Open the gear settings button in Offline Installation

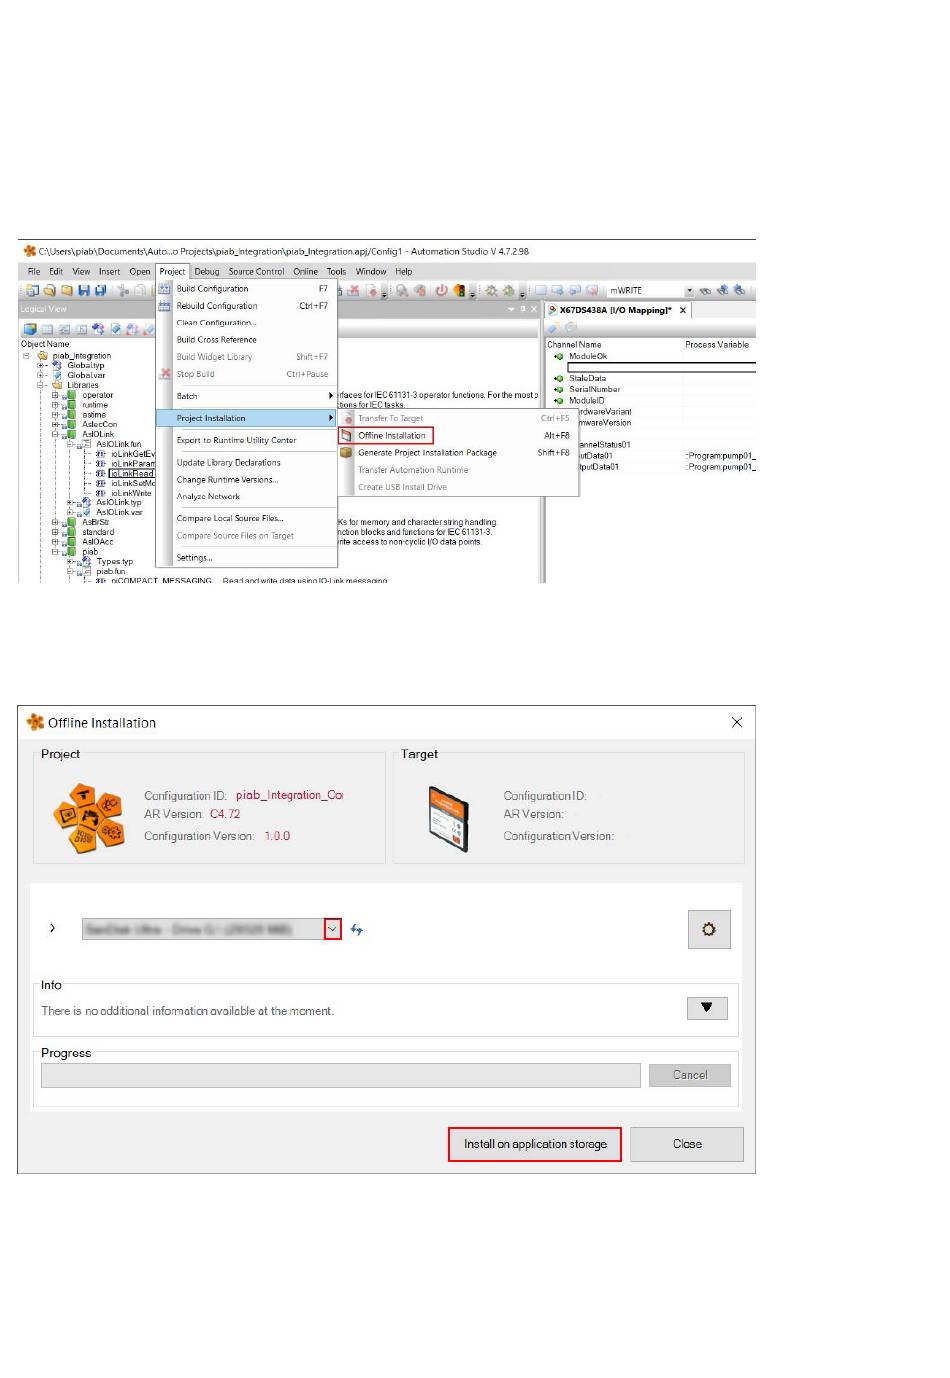pyautogui.click(x=709, y=929)
